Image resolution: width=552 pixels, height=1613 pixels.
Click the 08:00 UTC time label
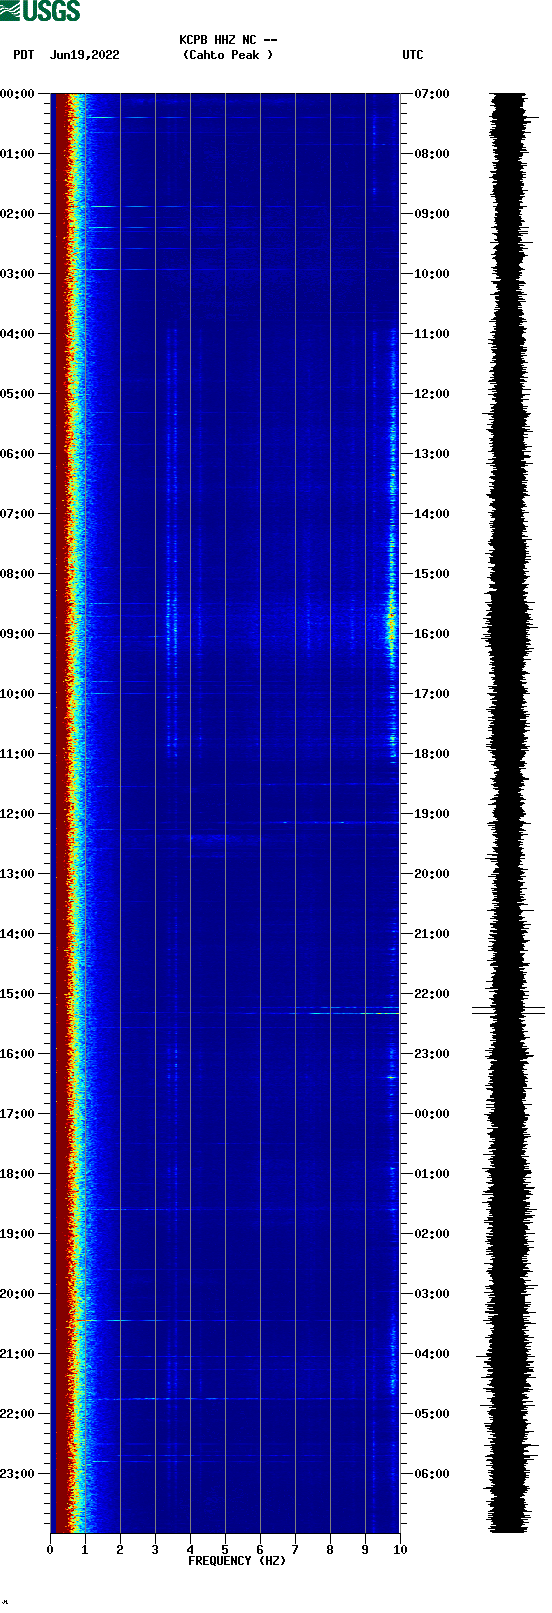[x=431, y=154]
